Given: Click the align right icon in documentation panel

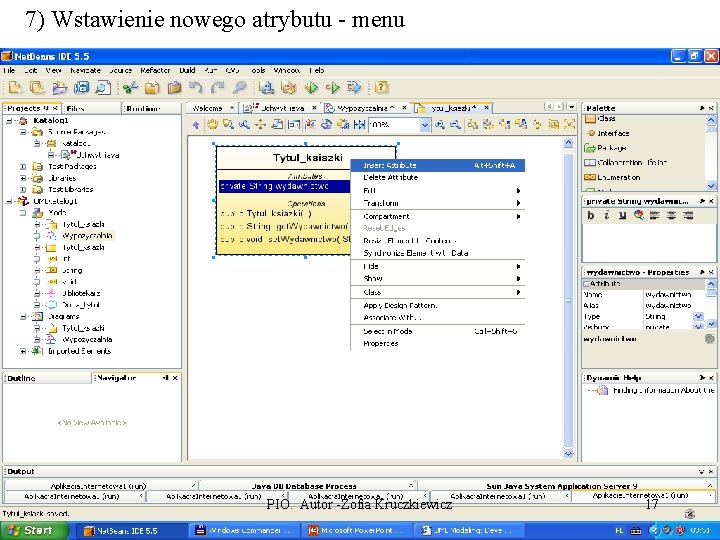Looking at the screenshot, I should coord(687,215).
